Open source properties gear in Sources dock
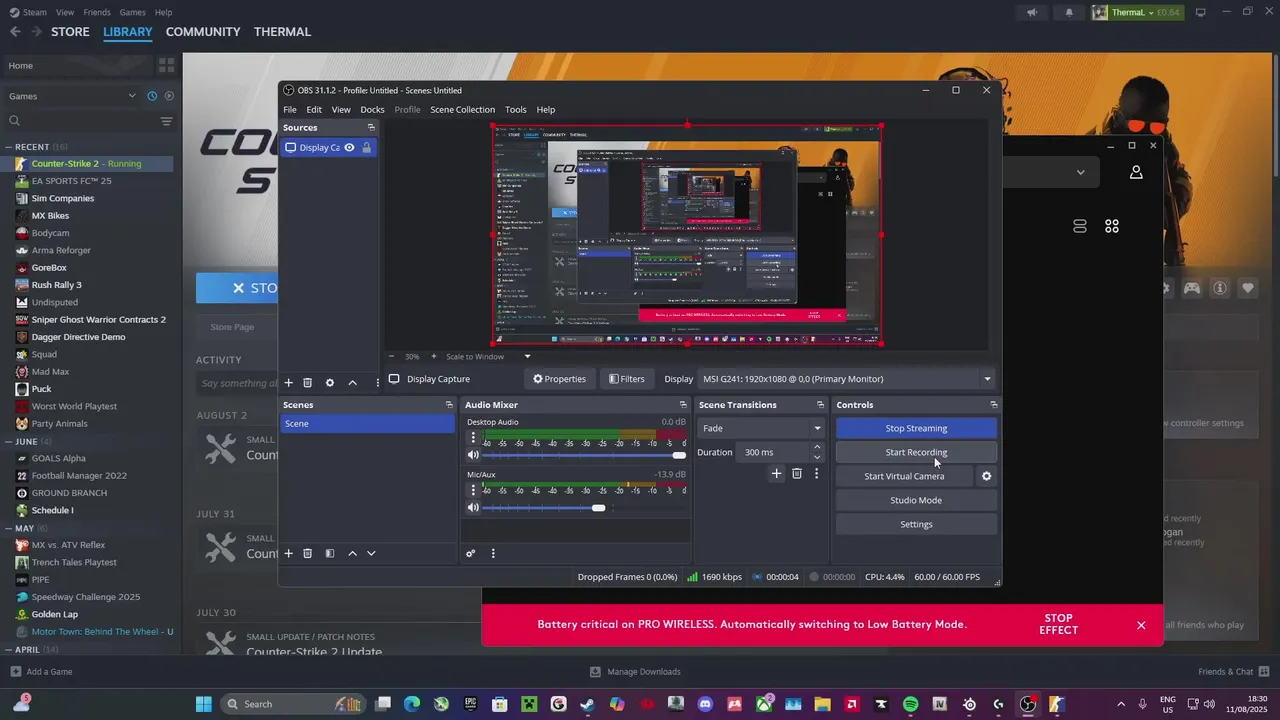This screenshot has width=1280, height=720. (330, 383)
